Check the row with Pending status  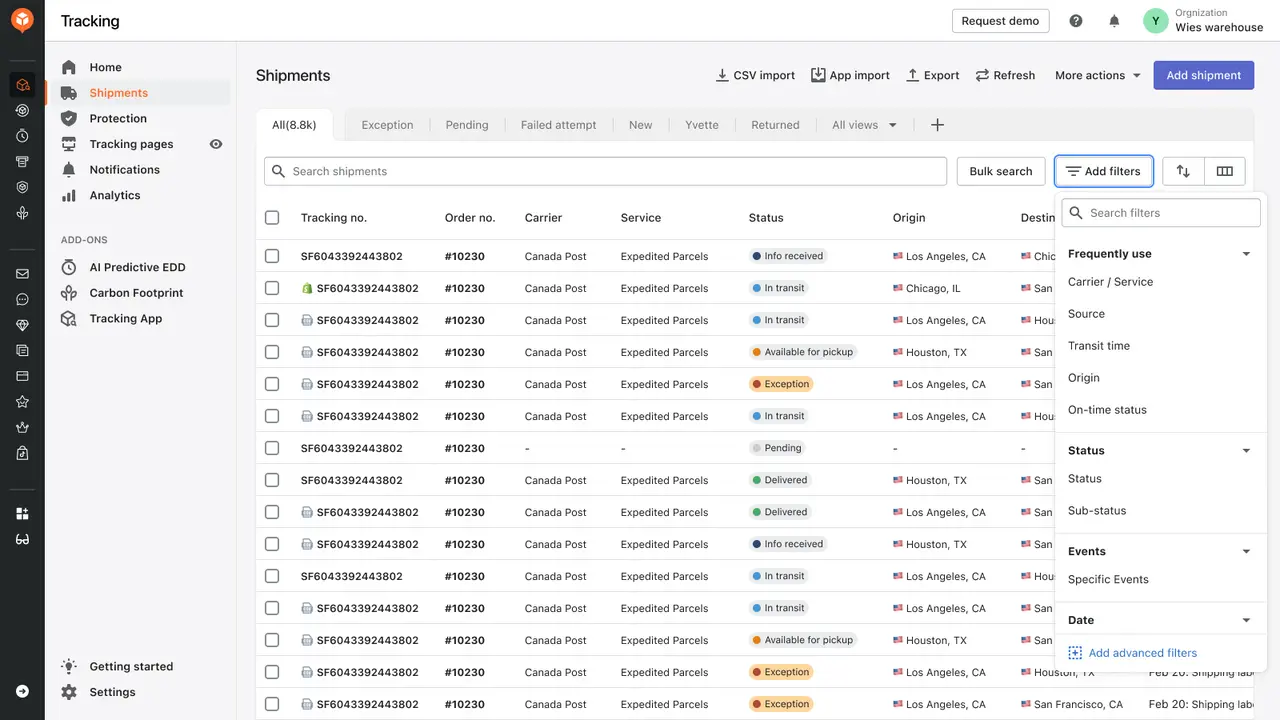pyautogui.click(x=272, y=448)
